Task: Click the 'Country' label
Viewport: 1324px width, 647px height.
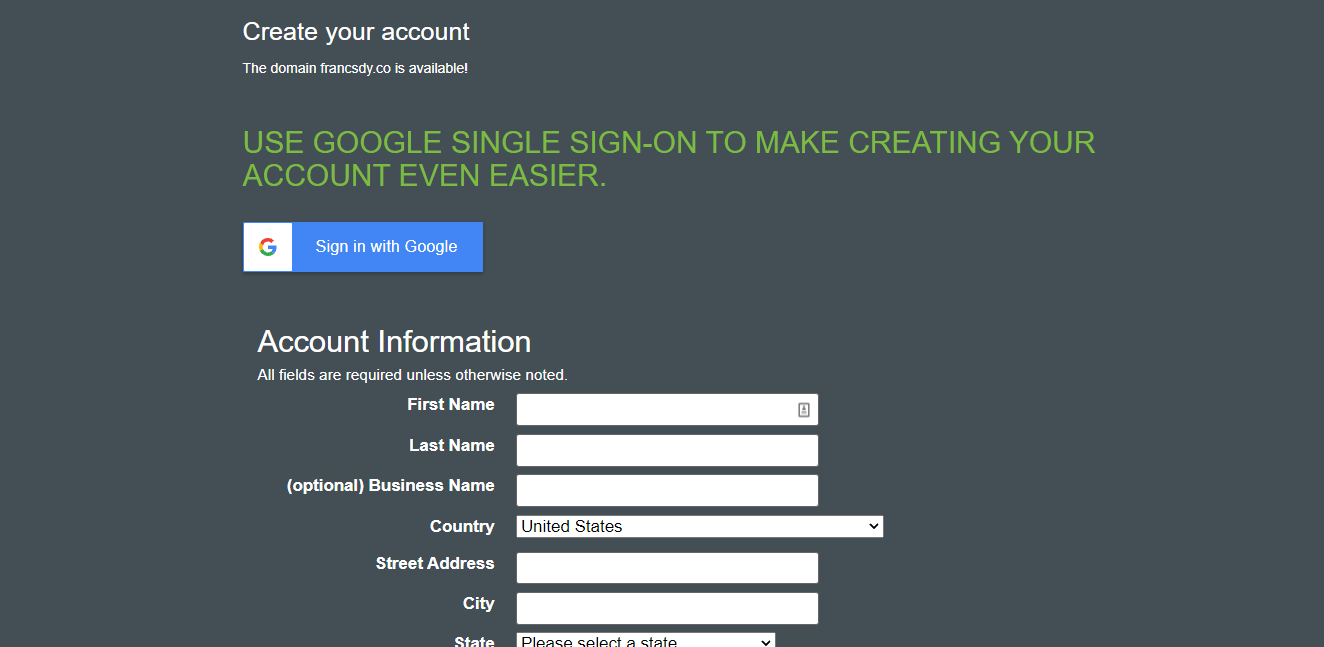Action: point(462,527)
